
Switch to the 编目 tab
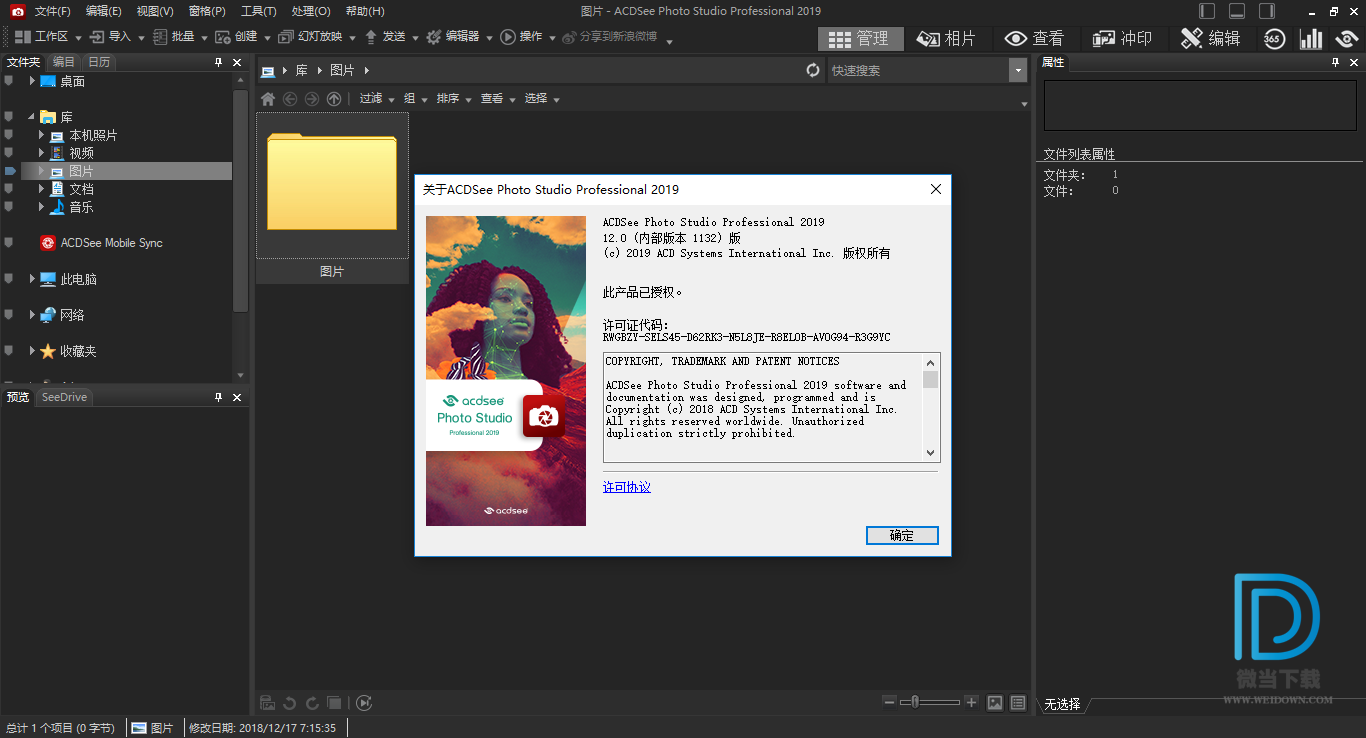[x=64, y=62]
